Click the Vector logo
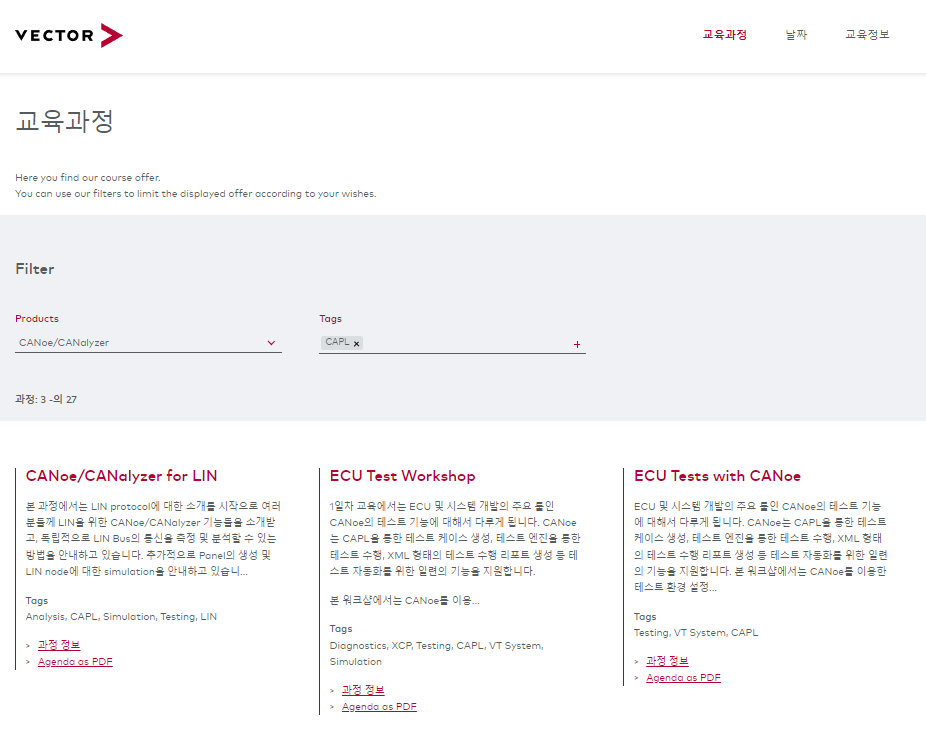 (69, 35)
